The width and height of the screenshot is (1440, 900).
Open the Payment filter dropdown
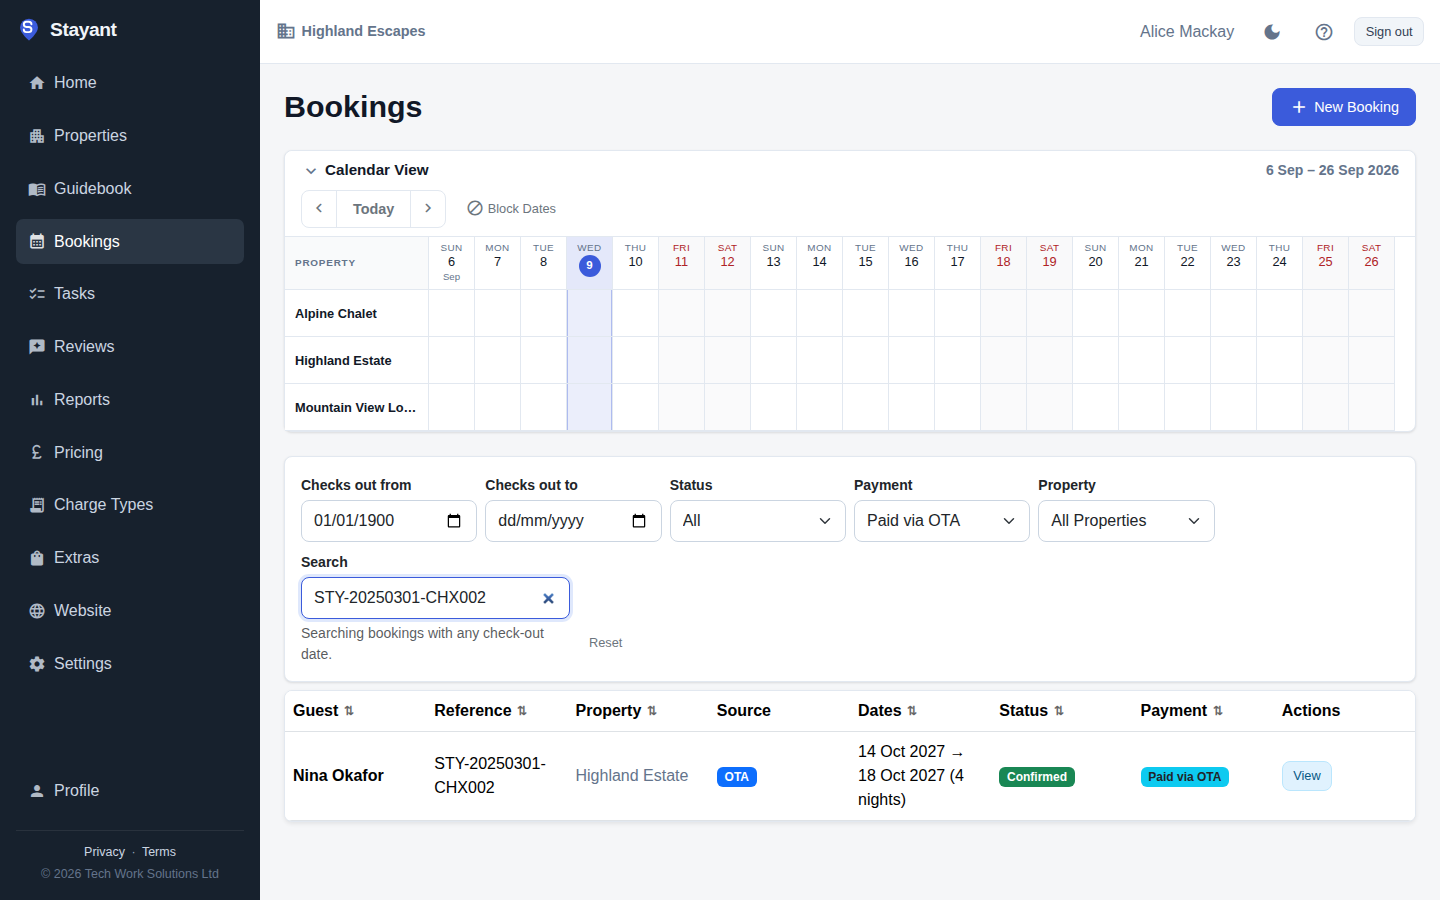tap(942, 521)
